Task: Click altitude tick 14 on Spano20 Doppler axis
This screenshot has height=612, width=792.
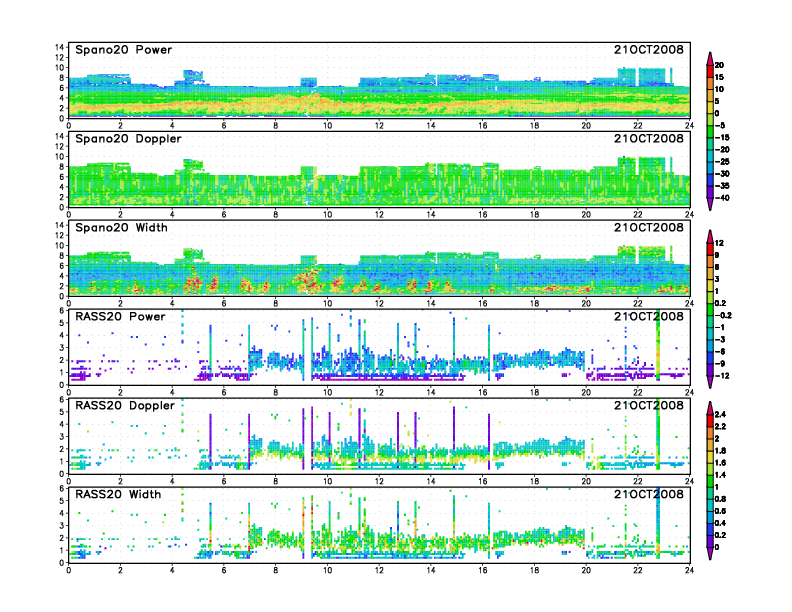Action: tap(59, 136)
